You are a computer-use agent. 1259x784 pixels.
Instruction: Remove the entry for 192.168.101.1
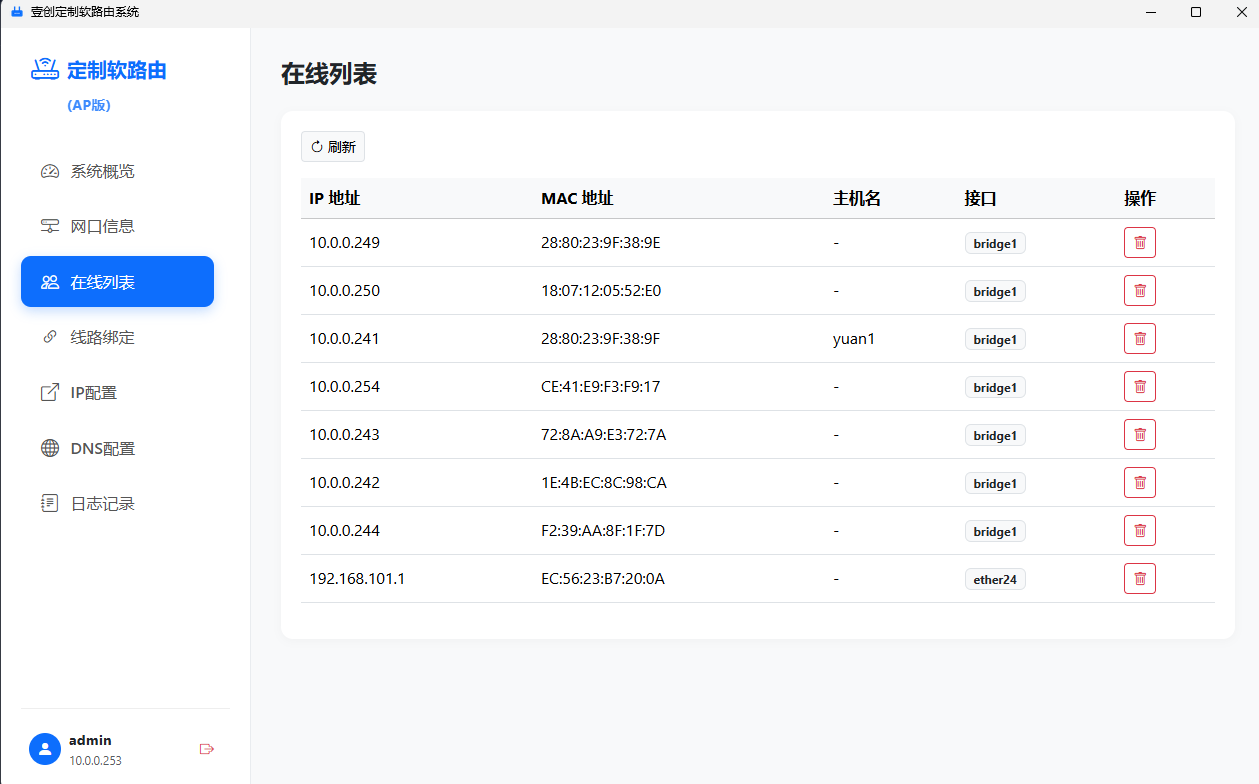1139,578
